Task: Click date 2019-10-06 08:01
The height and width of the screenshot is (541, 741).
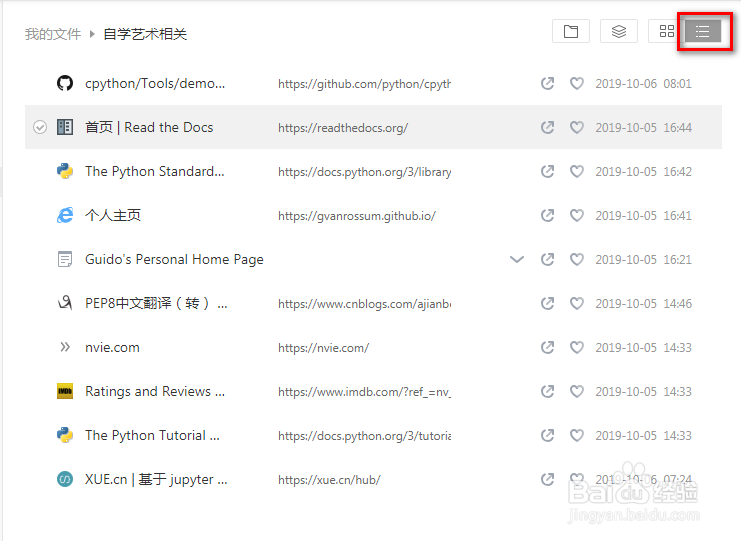Action: coord(643,84)
